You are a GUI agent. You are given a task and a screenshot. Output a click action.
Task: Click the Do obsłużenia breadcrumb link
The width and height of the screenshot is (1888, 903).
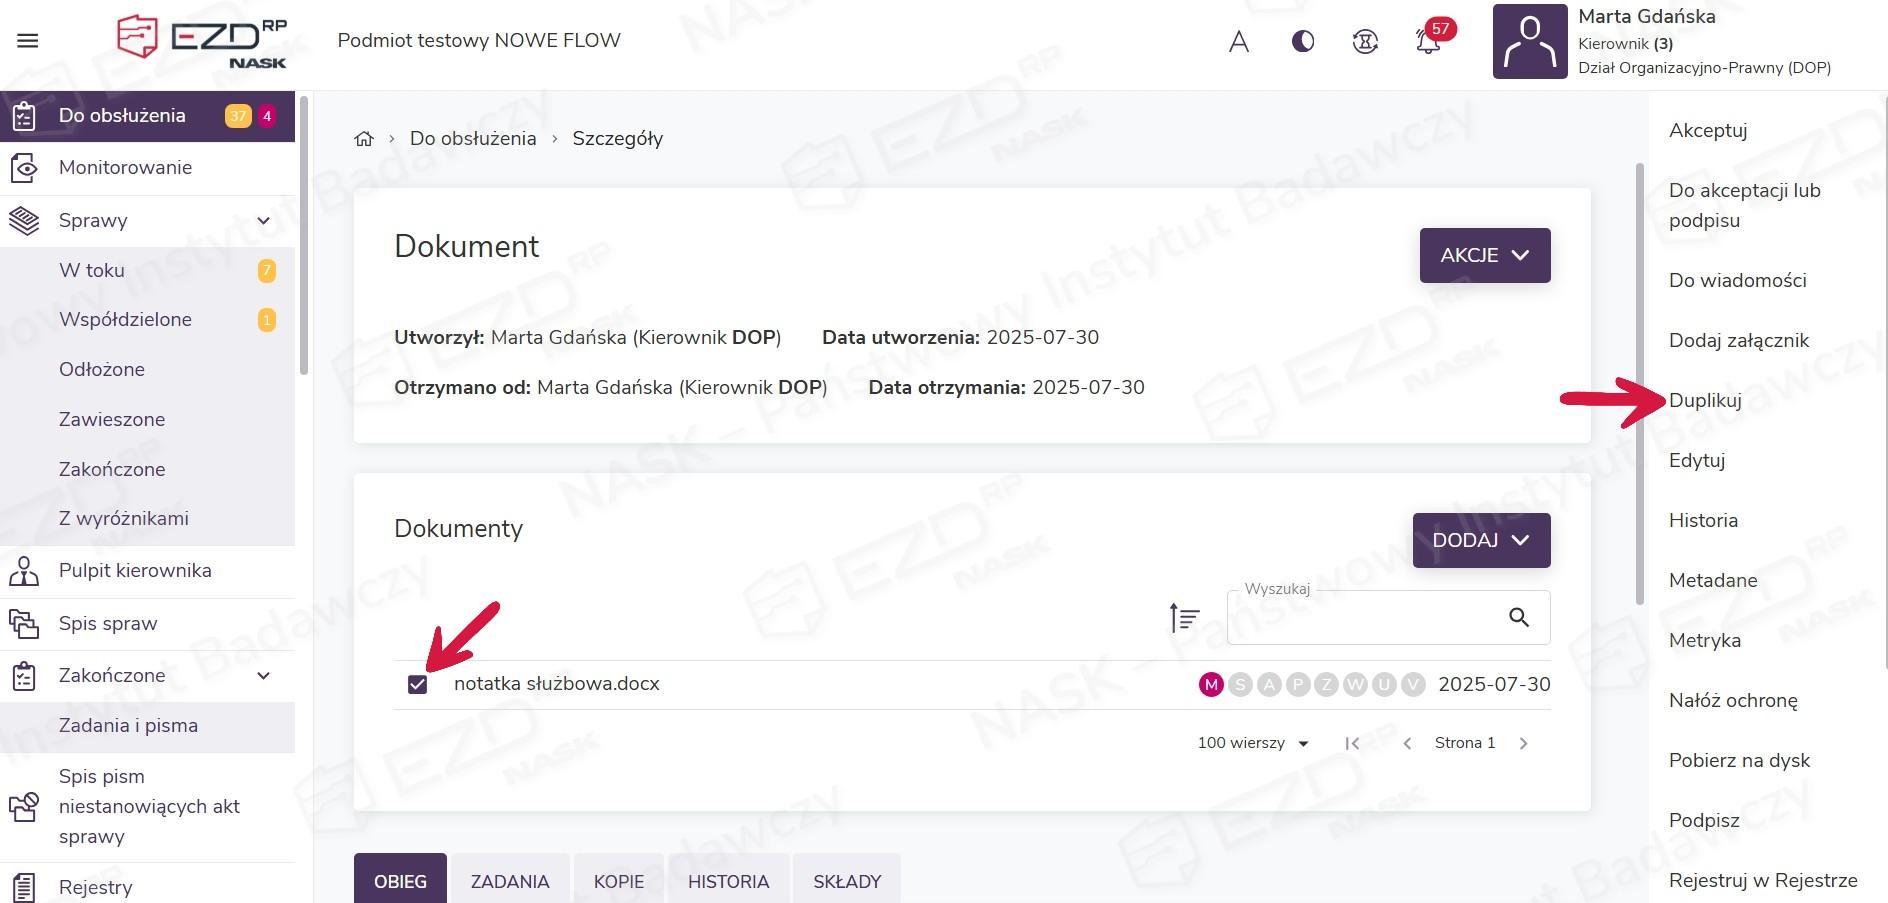click(473, 139)
